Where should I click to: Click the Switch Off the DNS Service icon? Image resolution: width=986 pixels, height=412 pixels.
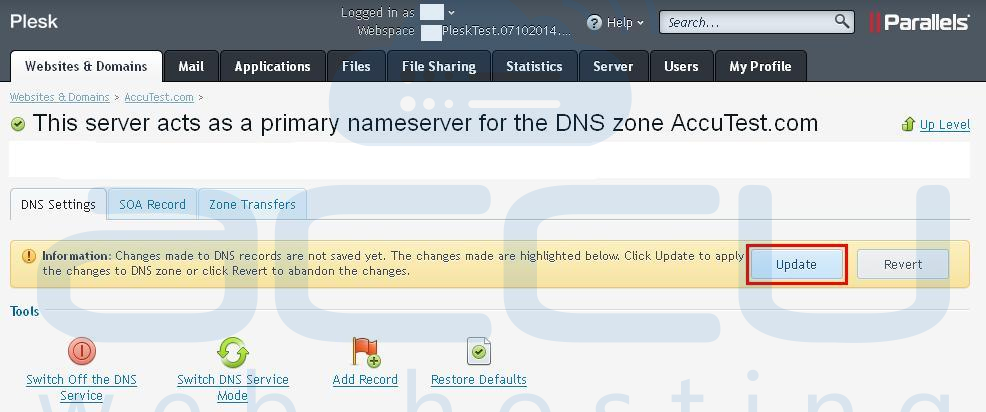[81, 351]
